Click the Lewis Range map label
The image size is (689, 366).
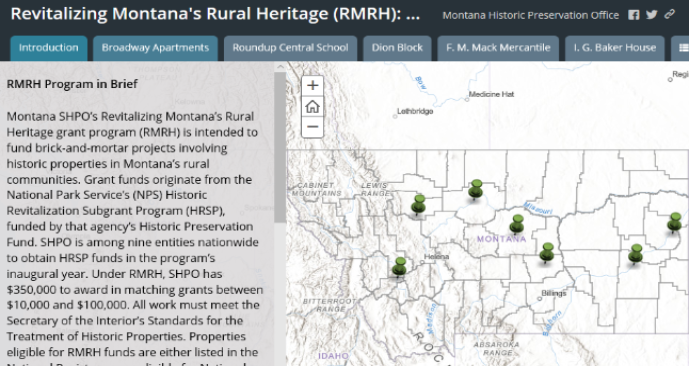375,189
